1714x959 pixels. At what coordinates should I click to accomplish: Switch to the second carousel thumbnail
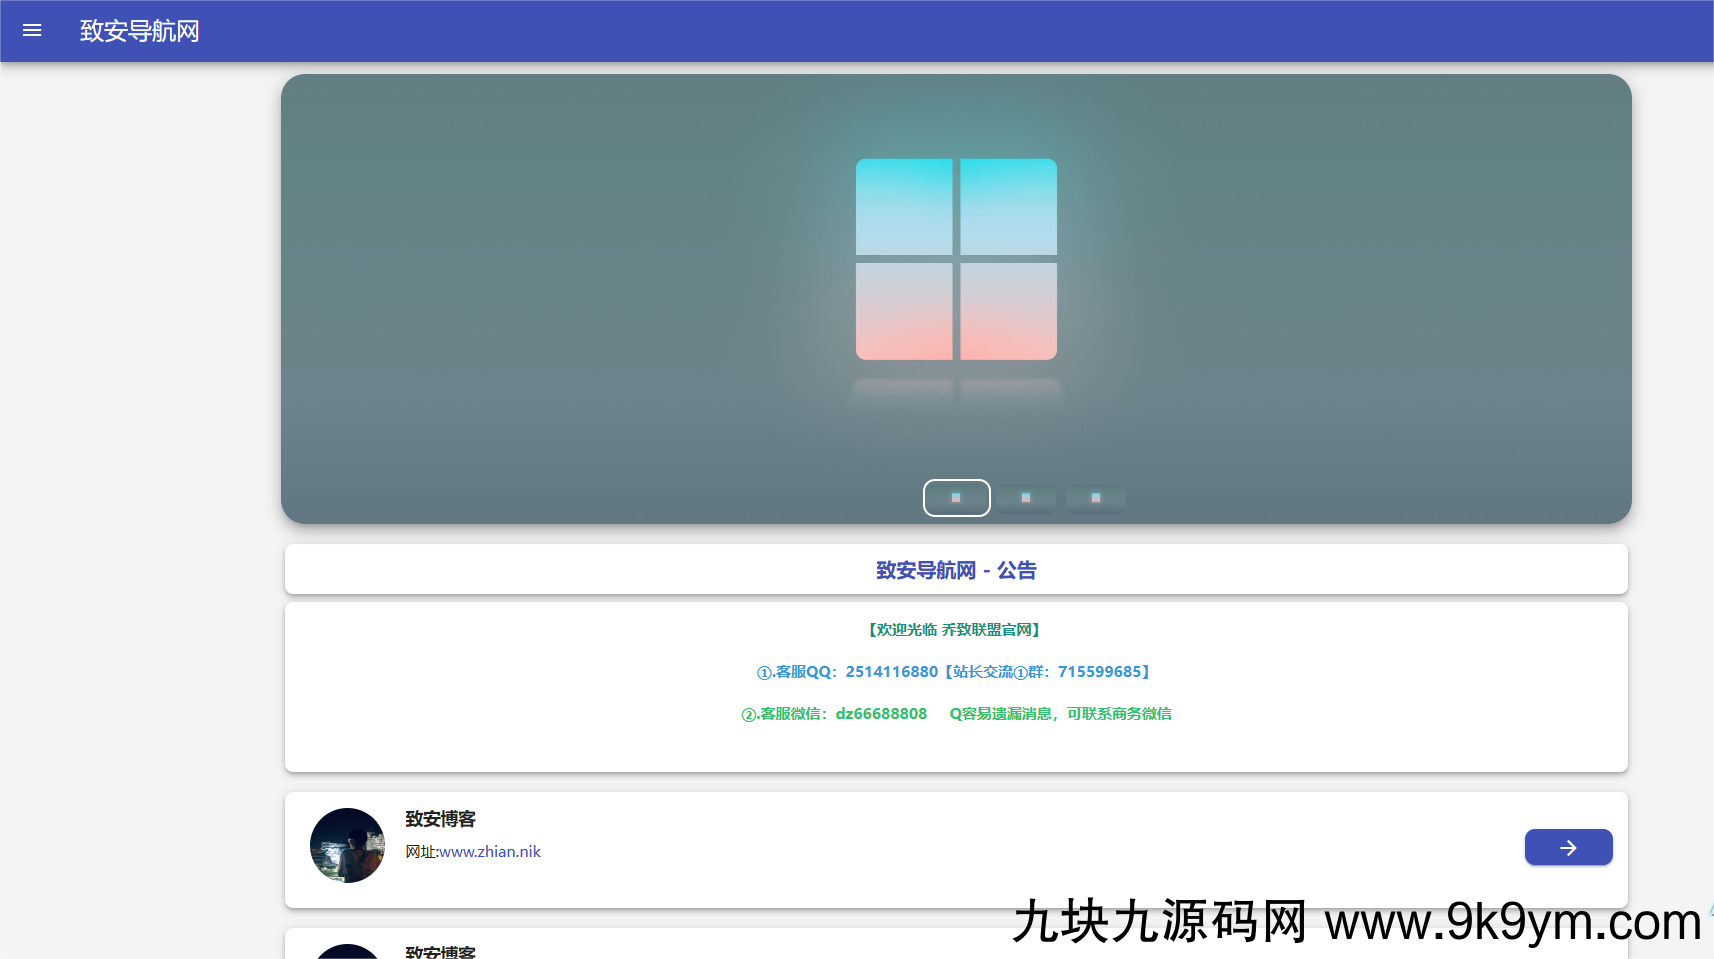(1026, 498)
